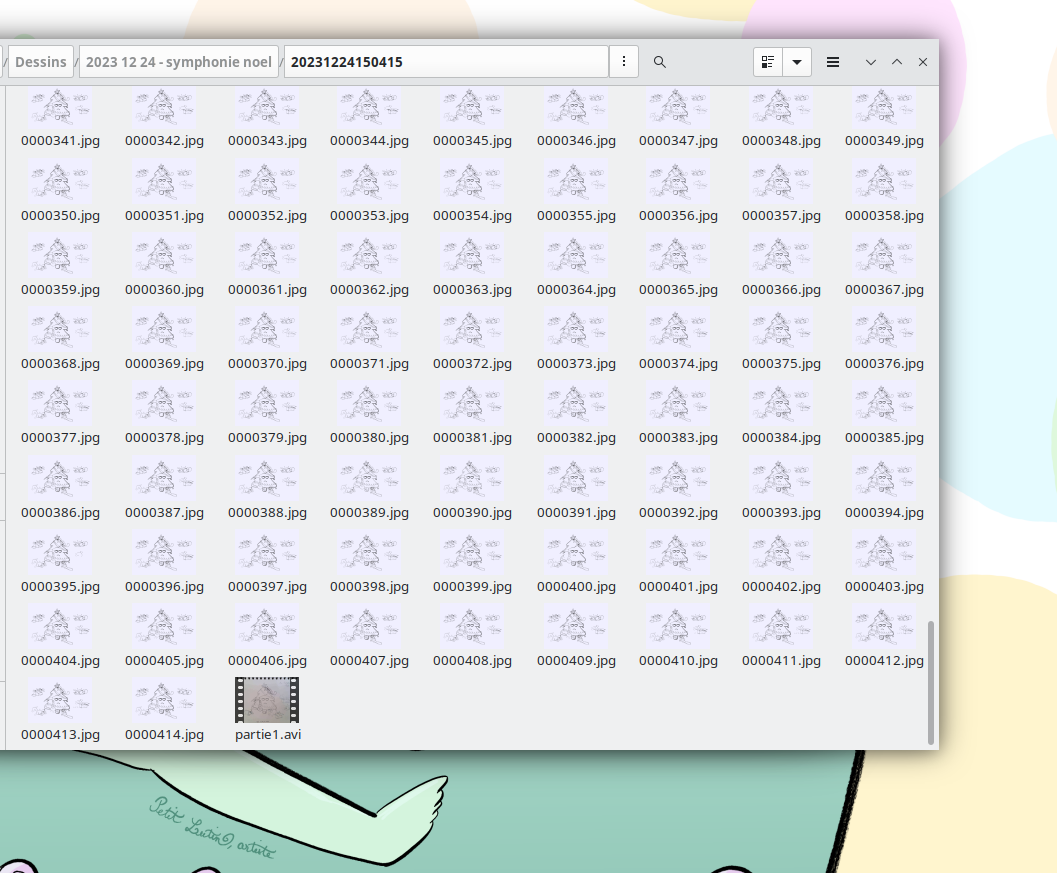
Task: Click the 0000386.jpg file name
Action: 60,512
